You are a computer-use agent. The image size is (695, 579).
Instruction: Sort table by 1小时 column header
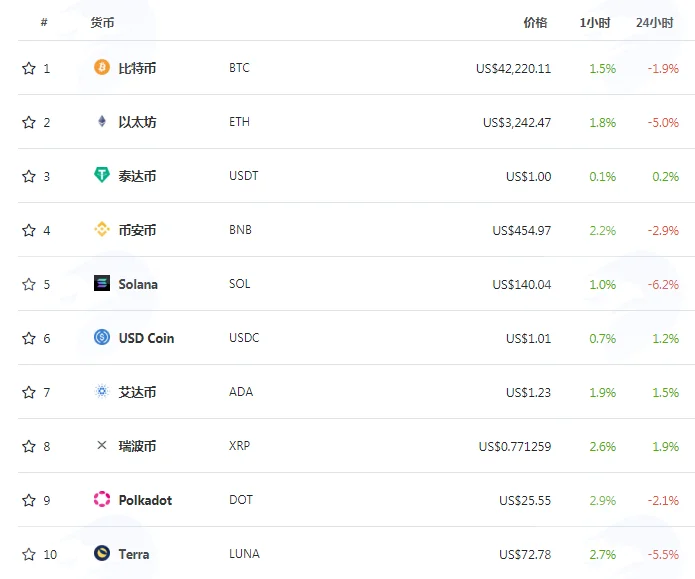[595, 23]
